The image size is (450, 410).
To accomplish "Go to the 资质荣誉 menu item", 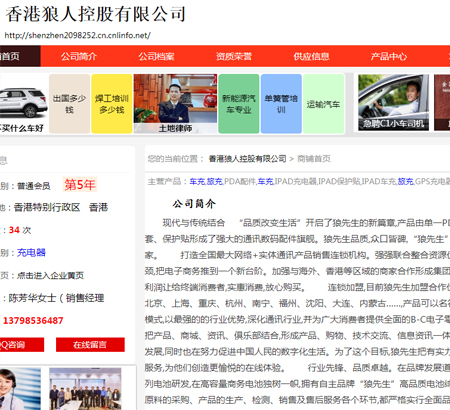I will [x=234, y=56].
